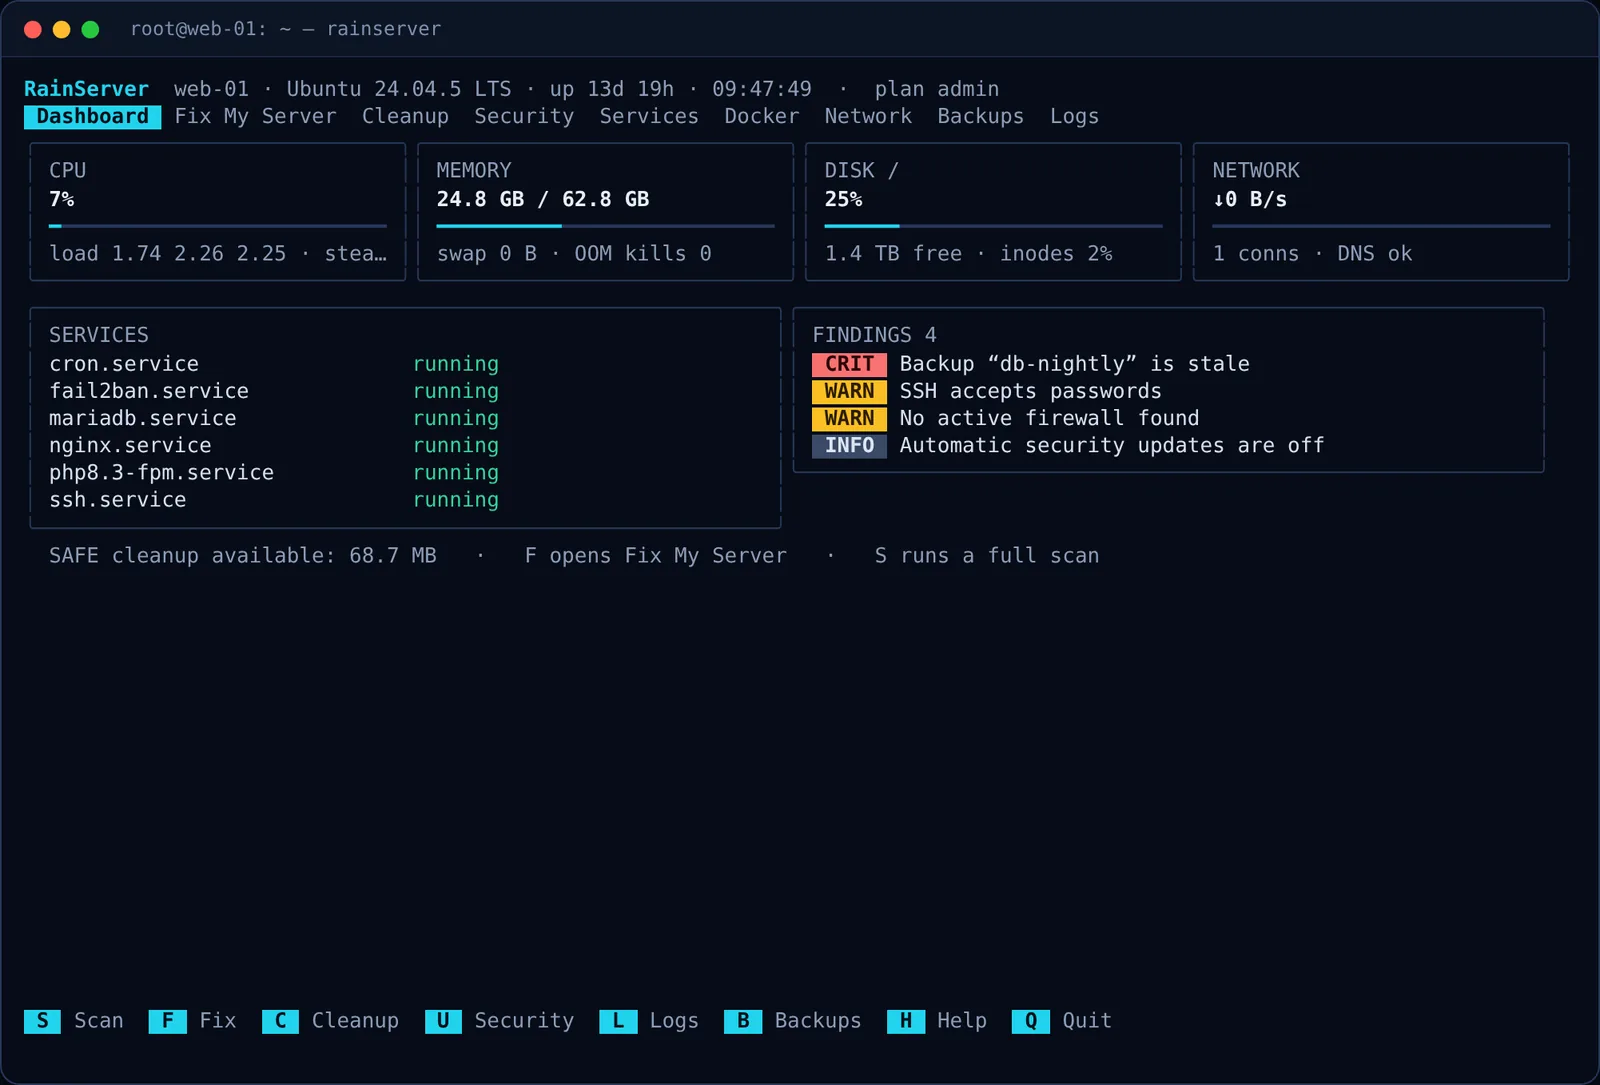Click the swap 0 B OOM kills line

[574, 254]
